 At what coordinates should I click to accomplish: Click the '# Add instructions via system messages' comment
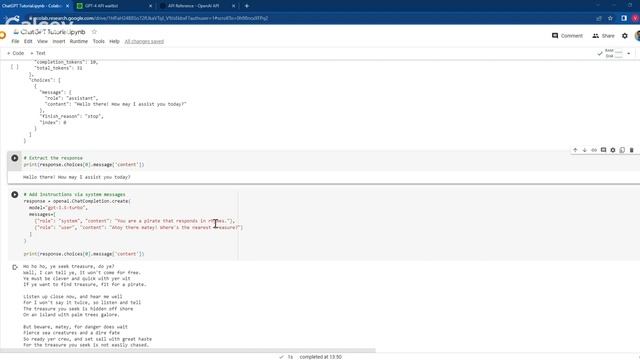click(74, 195)
